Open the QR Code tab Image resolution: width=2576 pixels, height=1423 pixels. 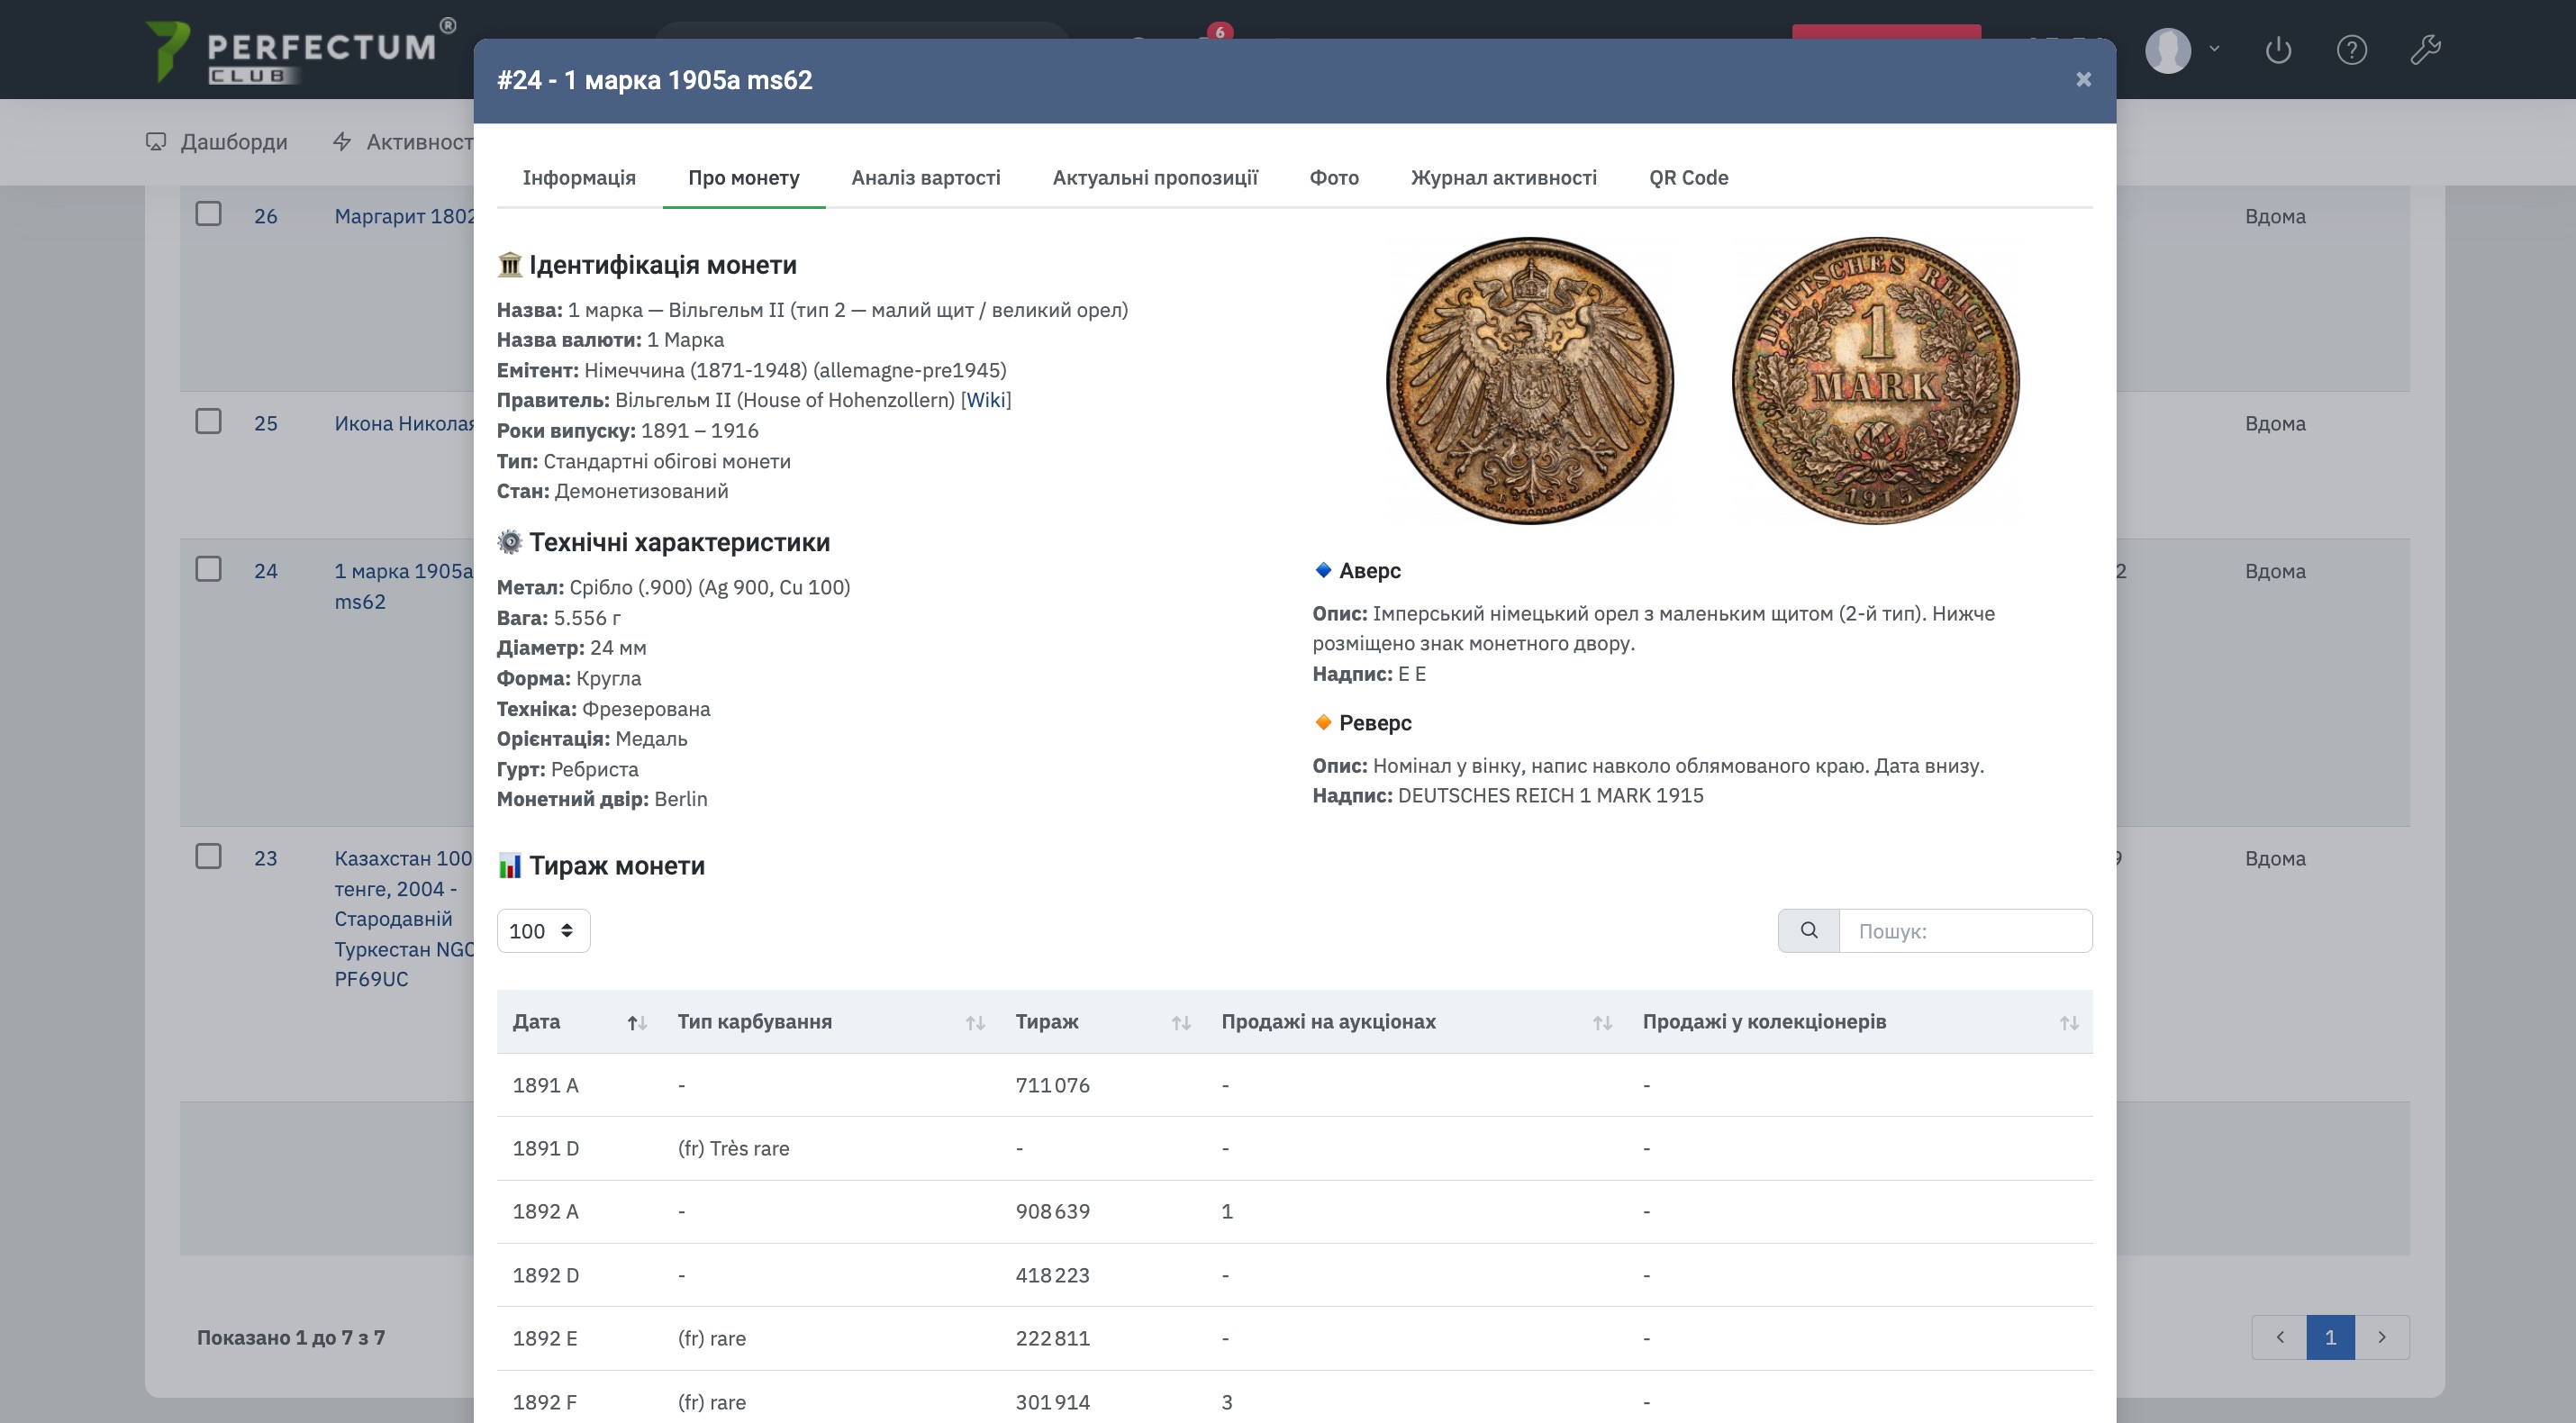tap(1688, 177)
